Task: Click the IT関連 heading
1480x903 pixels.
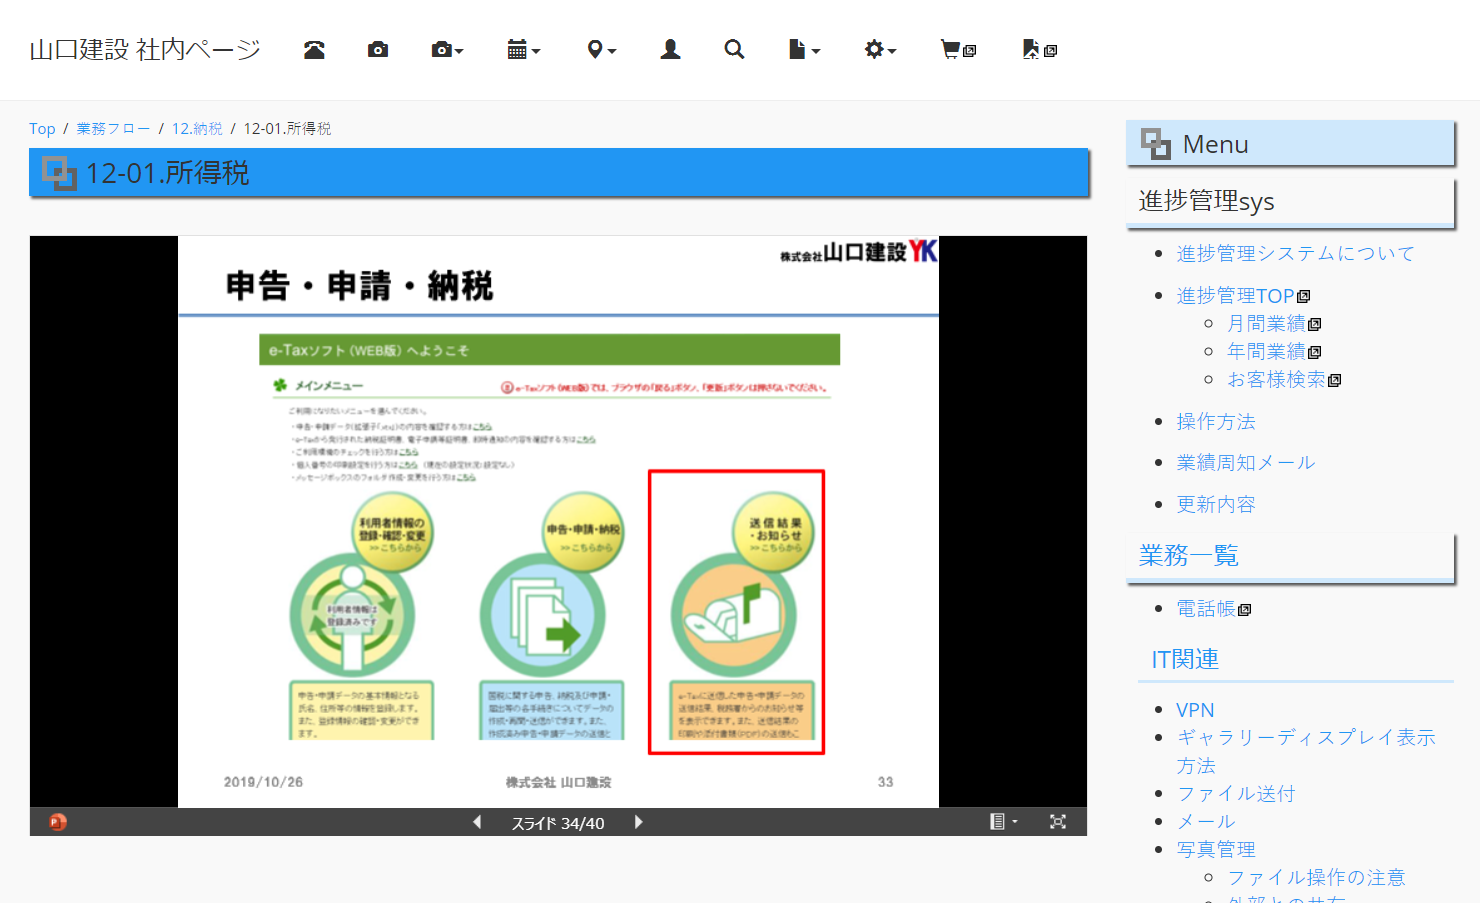Action: point(1185,660)
